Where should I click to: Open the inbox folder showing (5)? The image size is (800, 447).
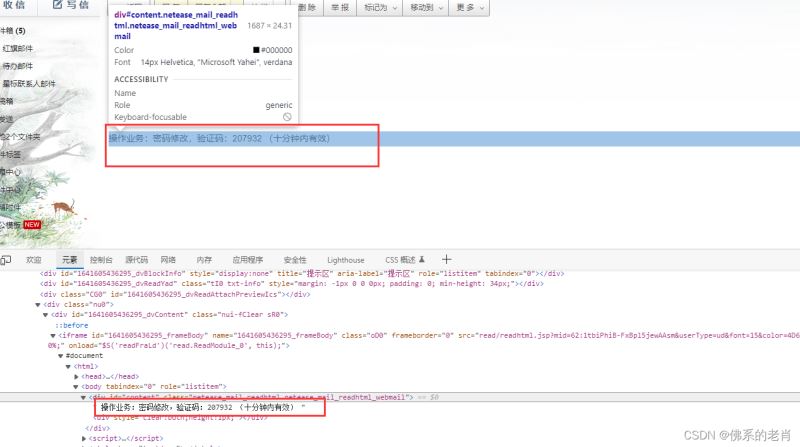13,31
